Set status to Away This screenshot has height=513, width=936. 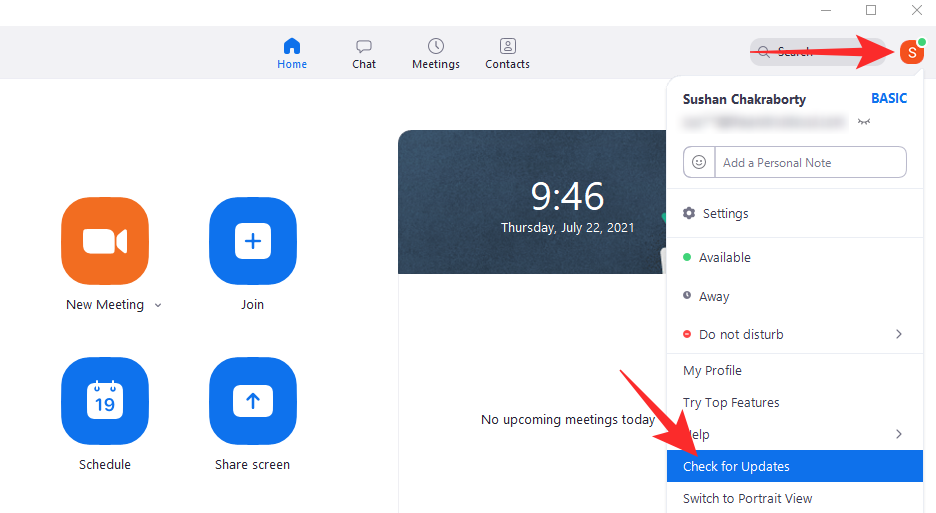(x=714, y=297)
